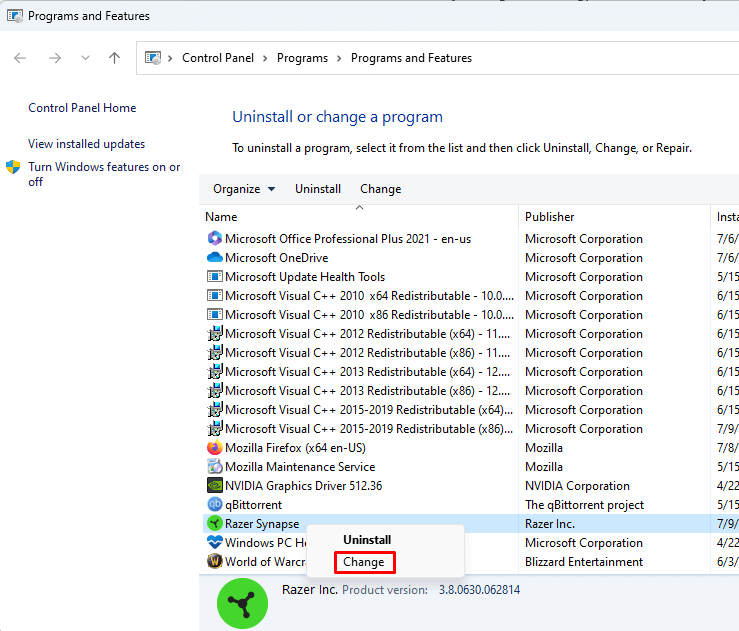Click the Windows PC Health Check icon
Screen dimensions: 739x631
tap(214, 542)
